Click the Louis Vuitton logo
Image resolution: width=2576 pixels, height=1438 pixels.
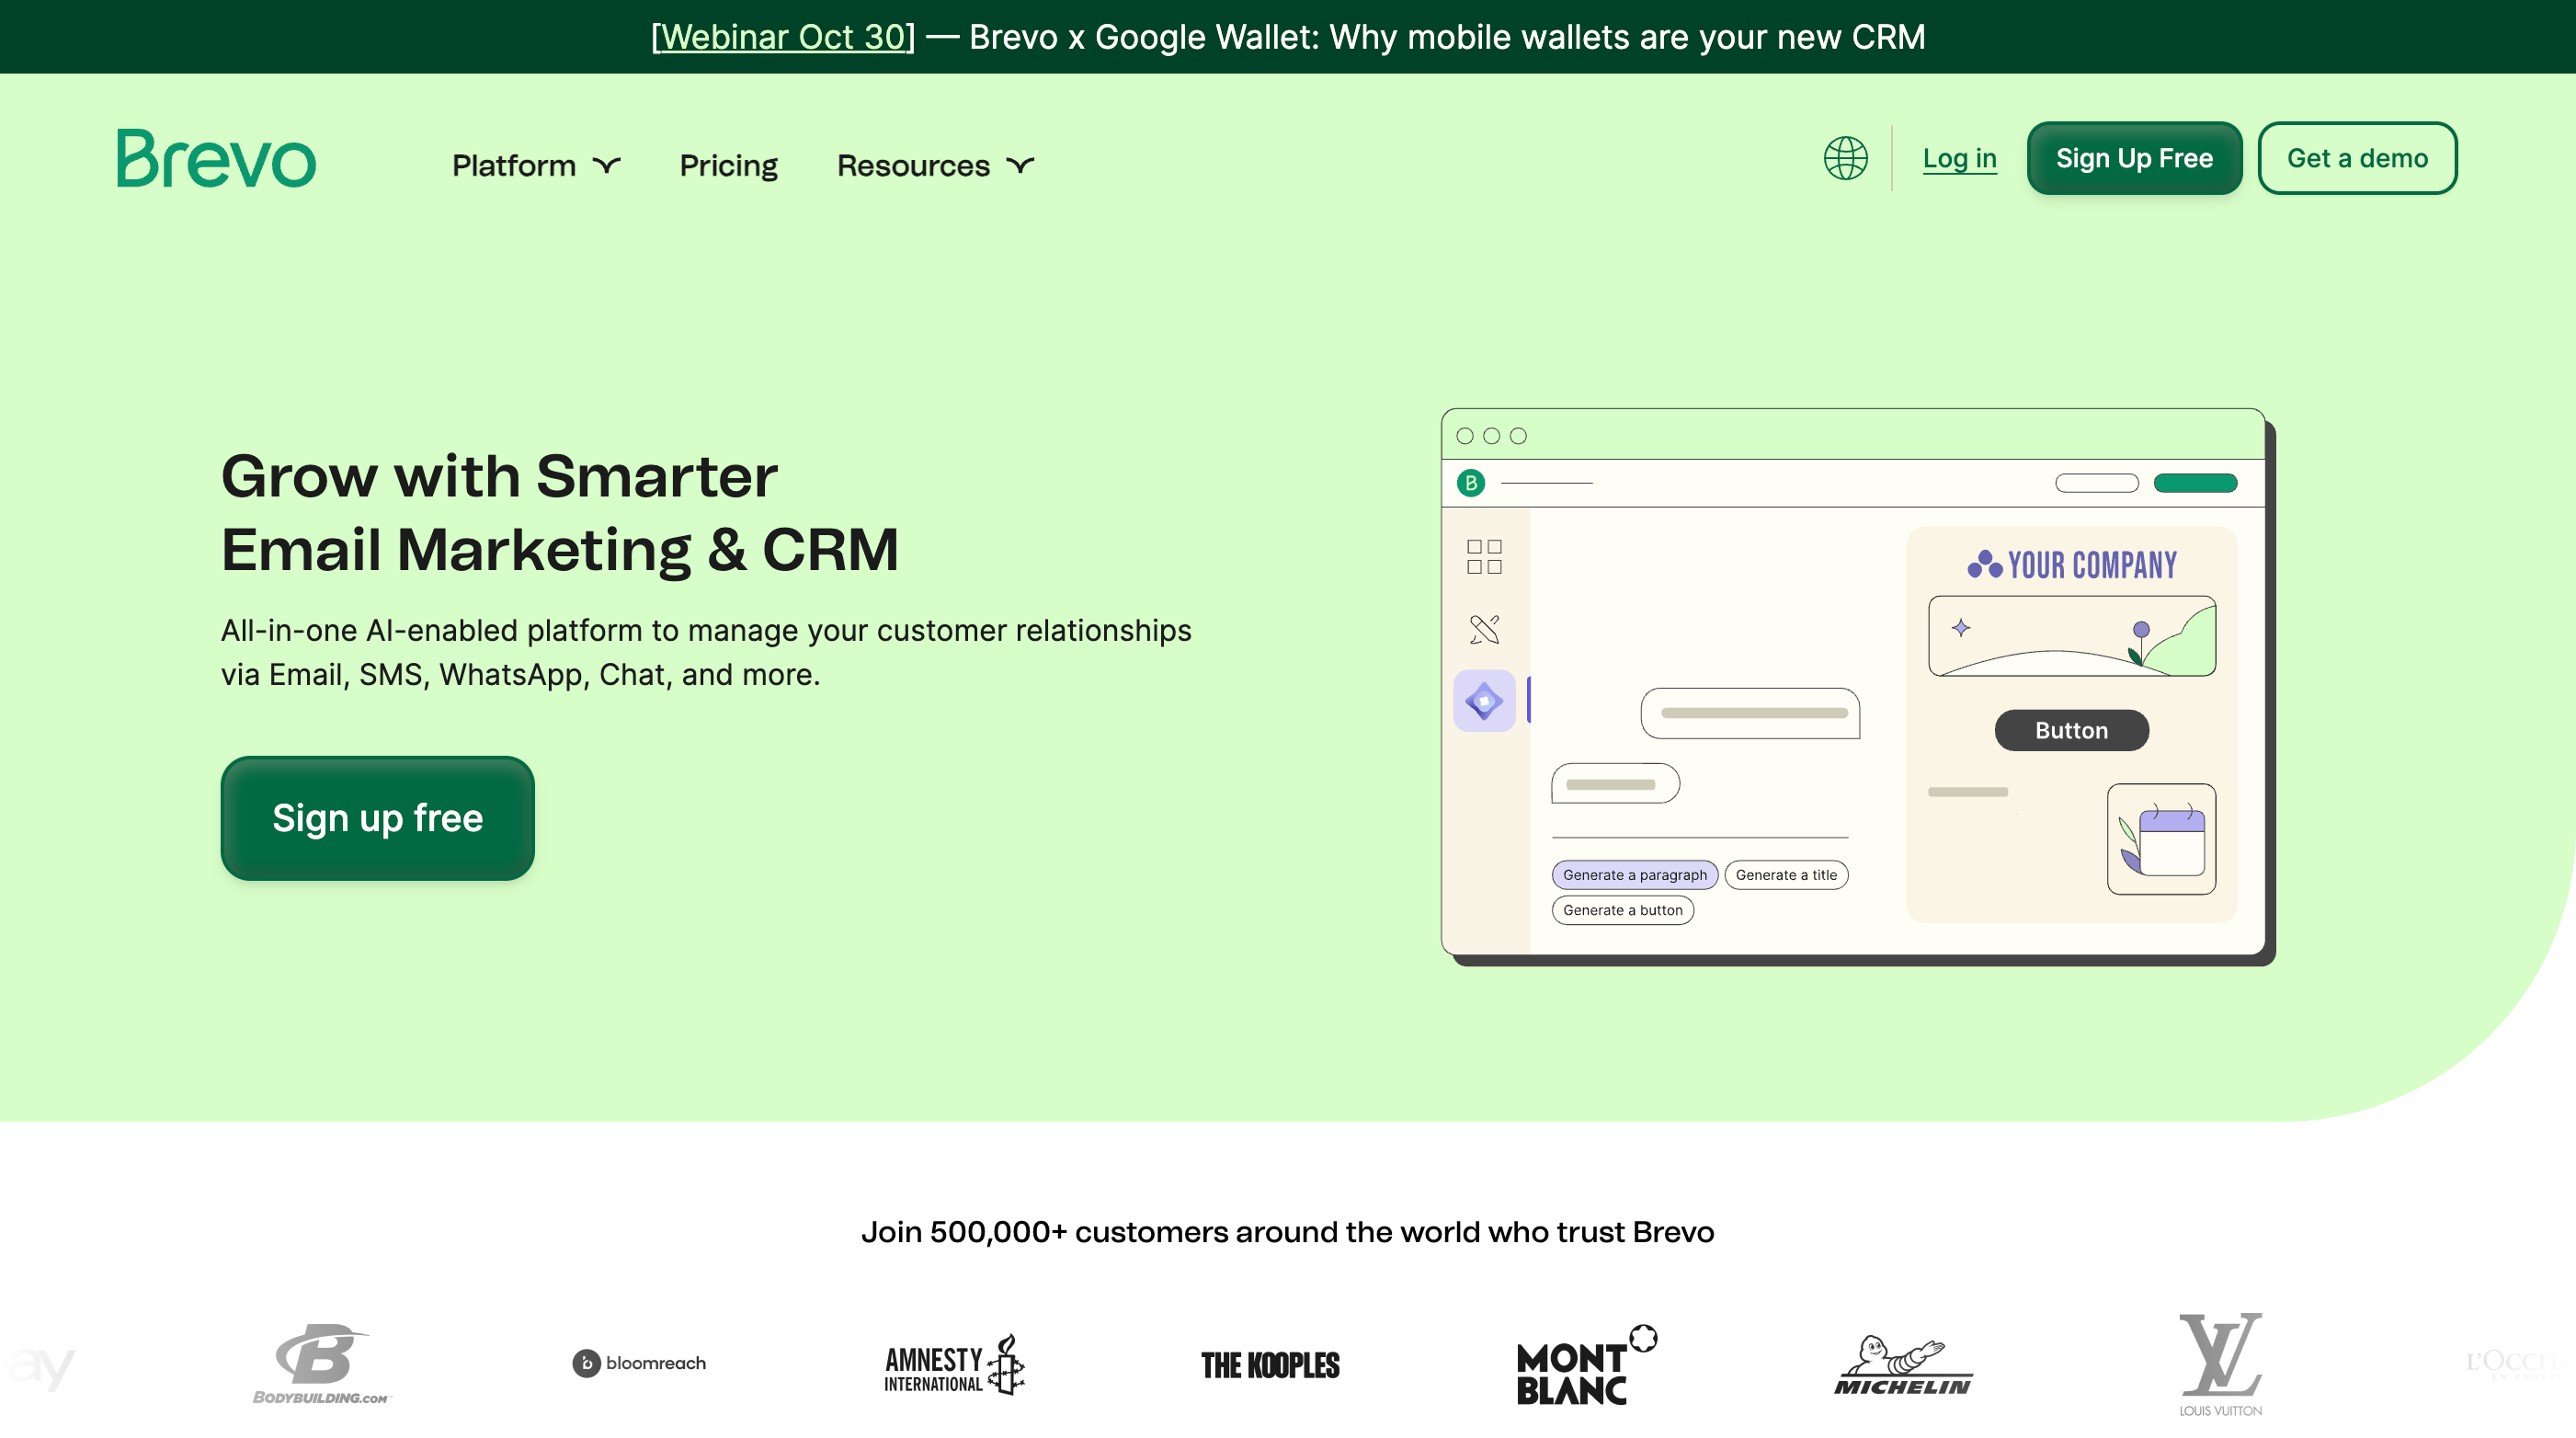tap(2220, 1363)
